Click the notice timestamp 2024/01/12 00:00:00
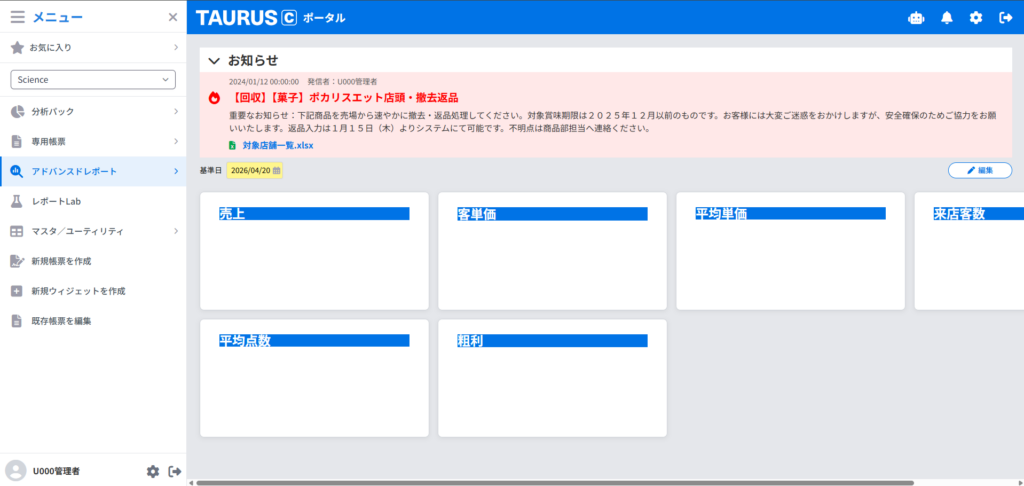This screenshot has height=486, width=1024. pyautogui.click(x=264, y=82)
